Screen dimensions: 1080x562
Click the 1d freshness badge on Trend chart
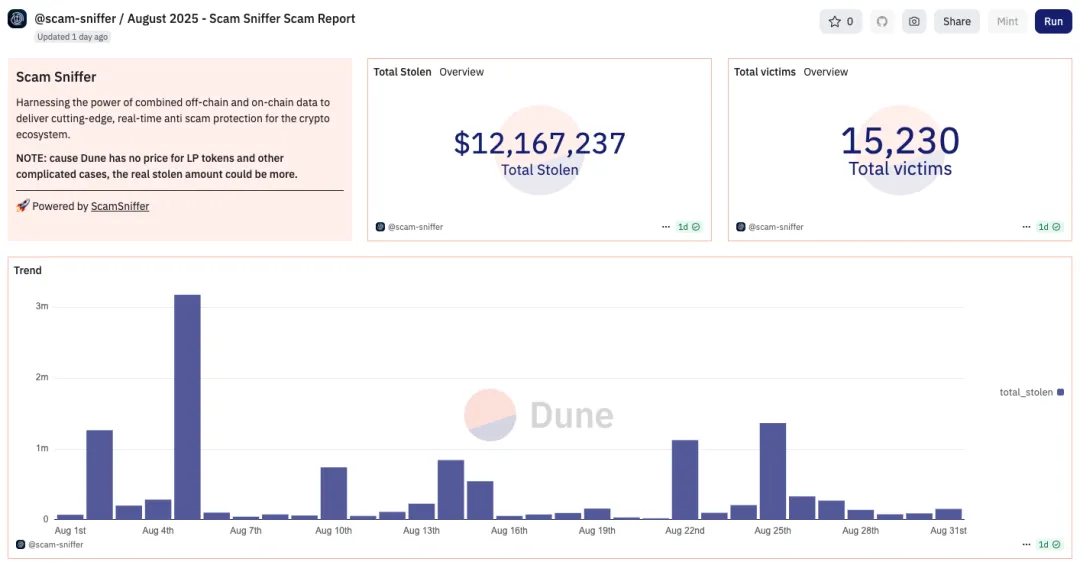(1049, 544)
